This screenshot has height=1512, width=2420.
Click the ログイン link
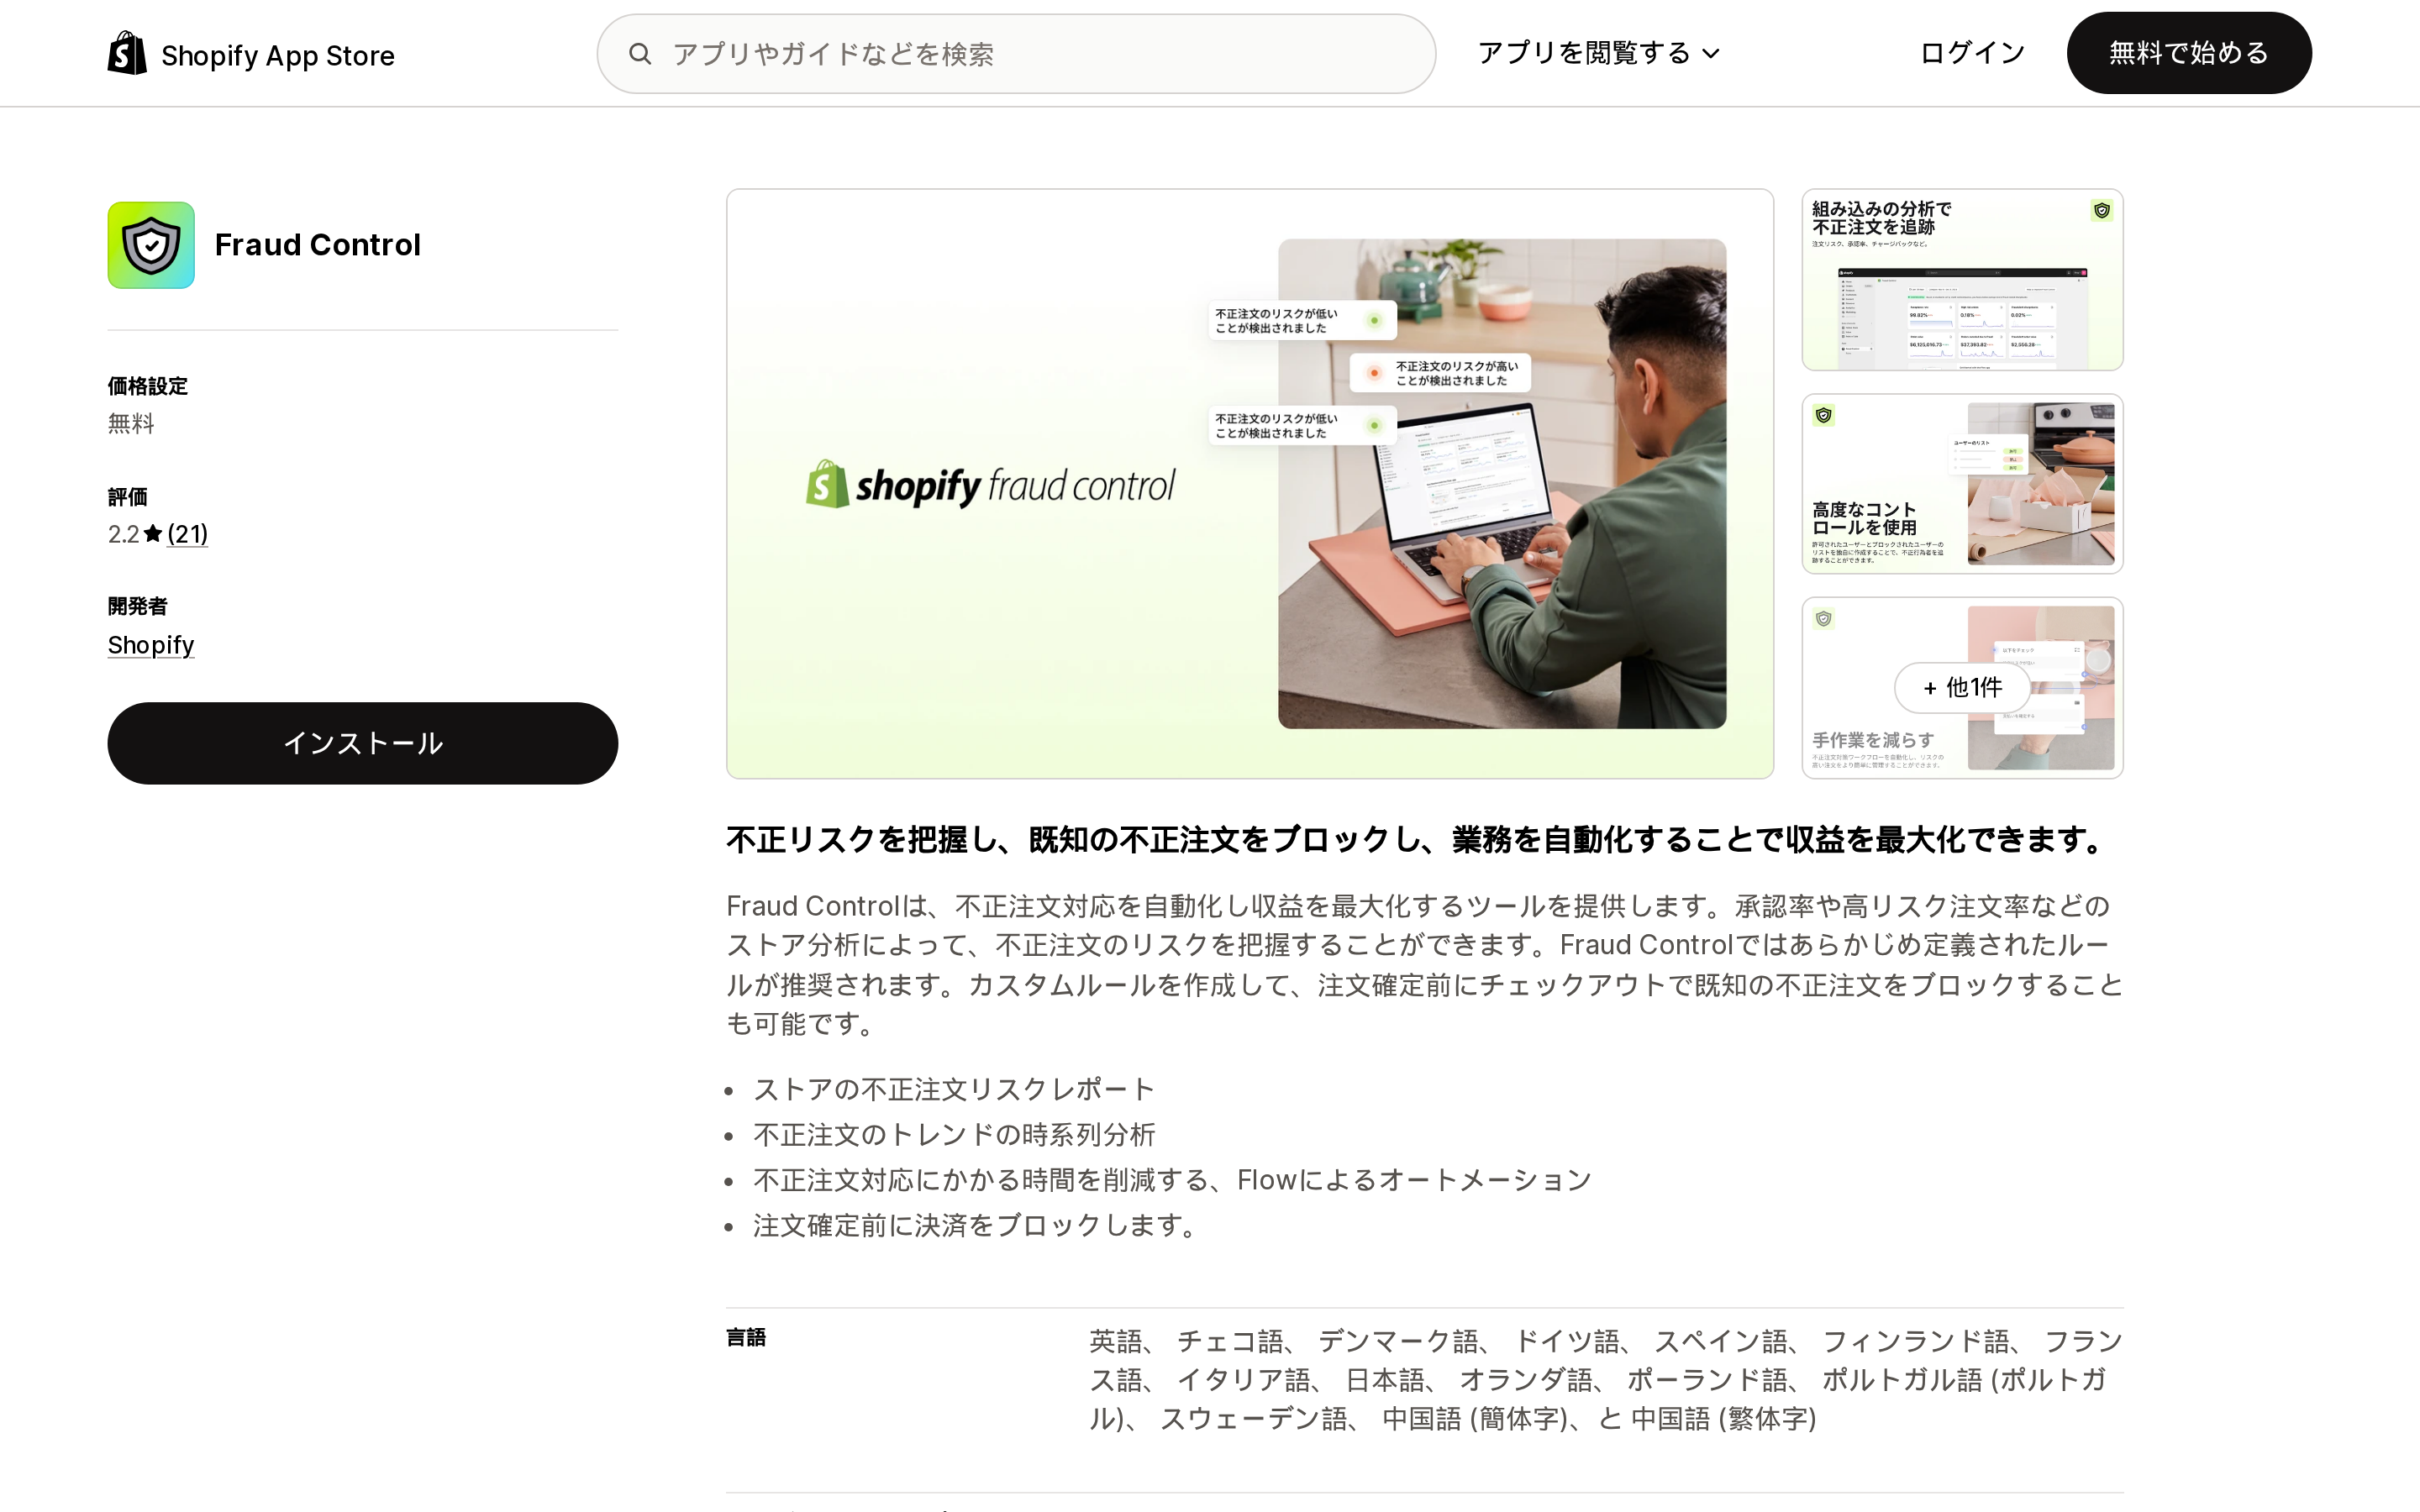click(1972, 53)
